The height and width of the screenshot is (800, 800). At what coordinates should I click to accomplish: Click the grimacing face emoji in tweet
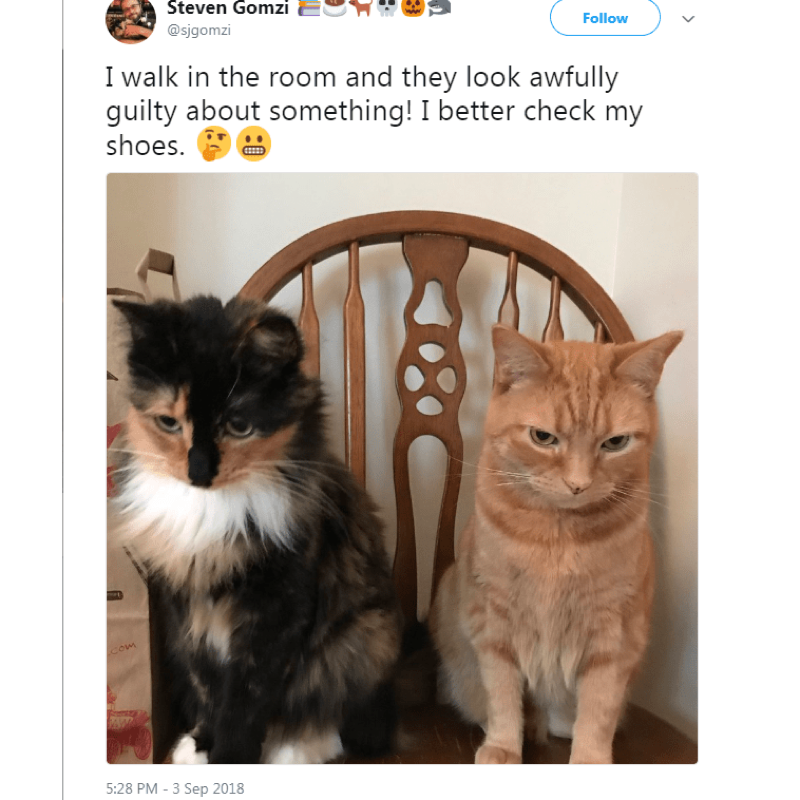click(254, 143)
